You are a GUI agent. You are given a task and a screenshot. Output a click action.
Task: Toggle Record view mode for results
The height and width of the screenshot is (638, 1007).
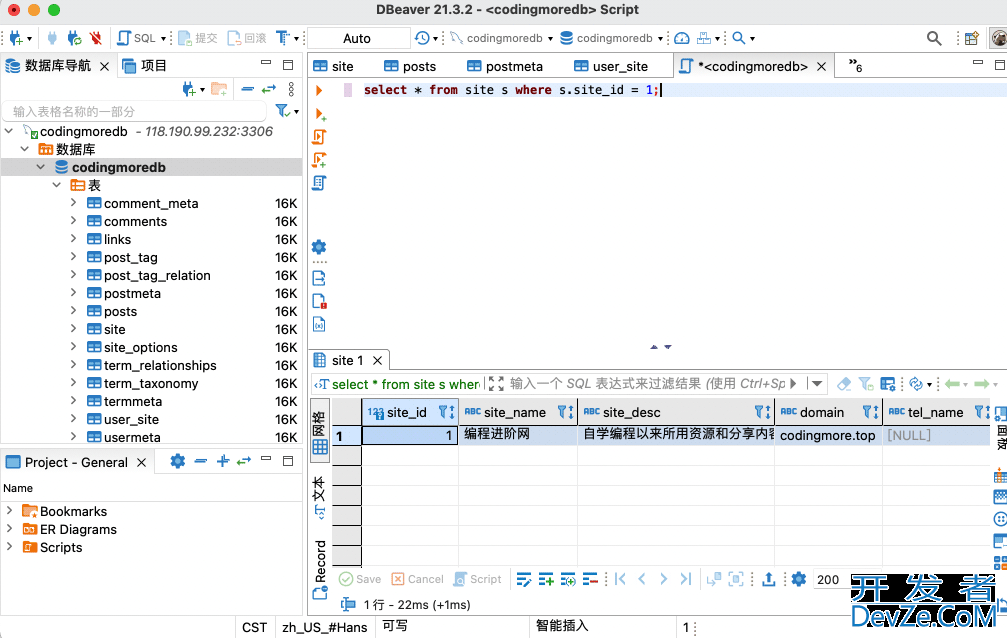click(x=320, y=569)
